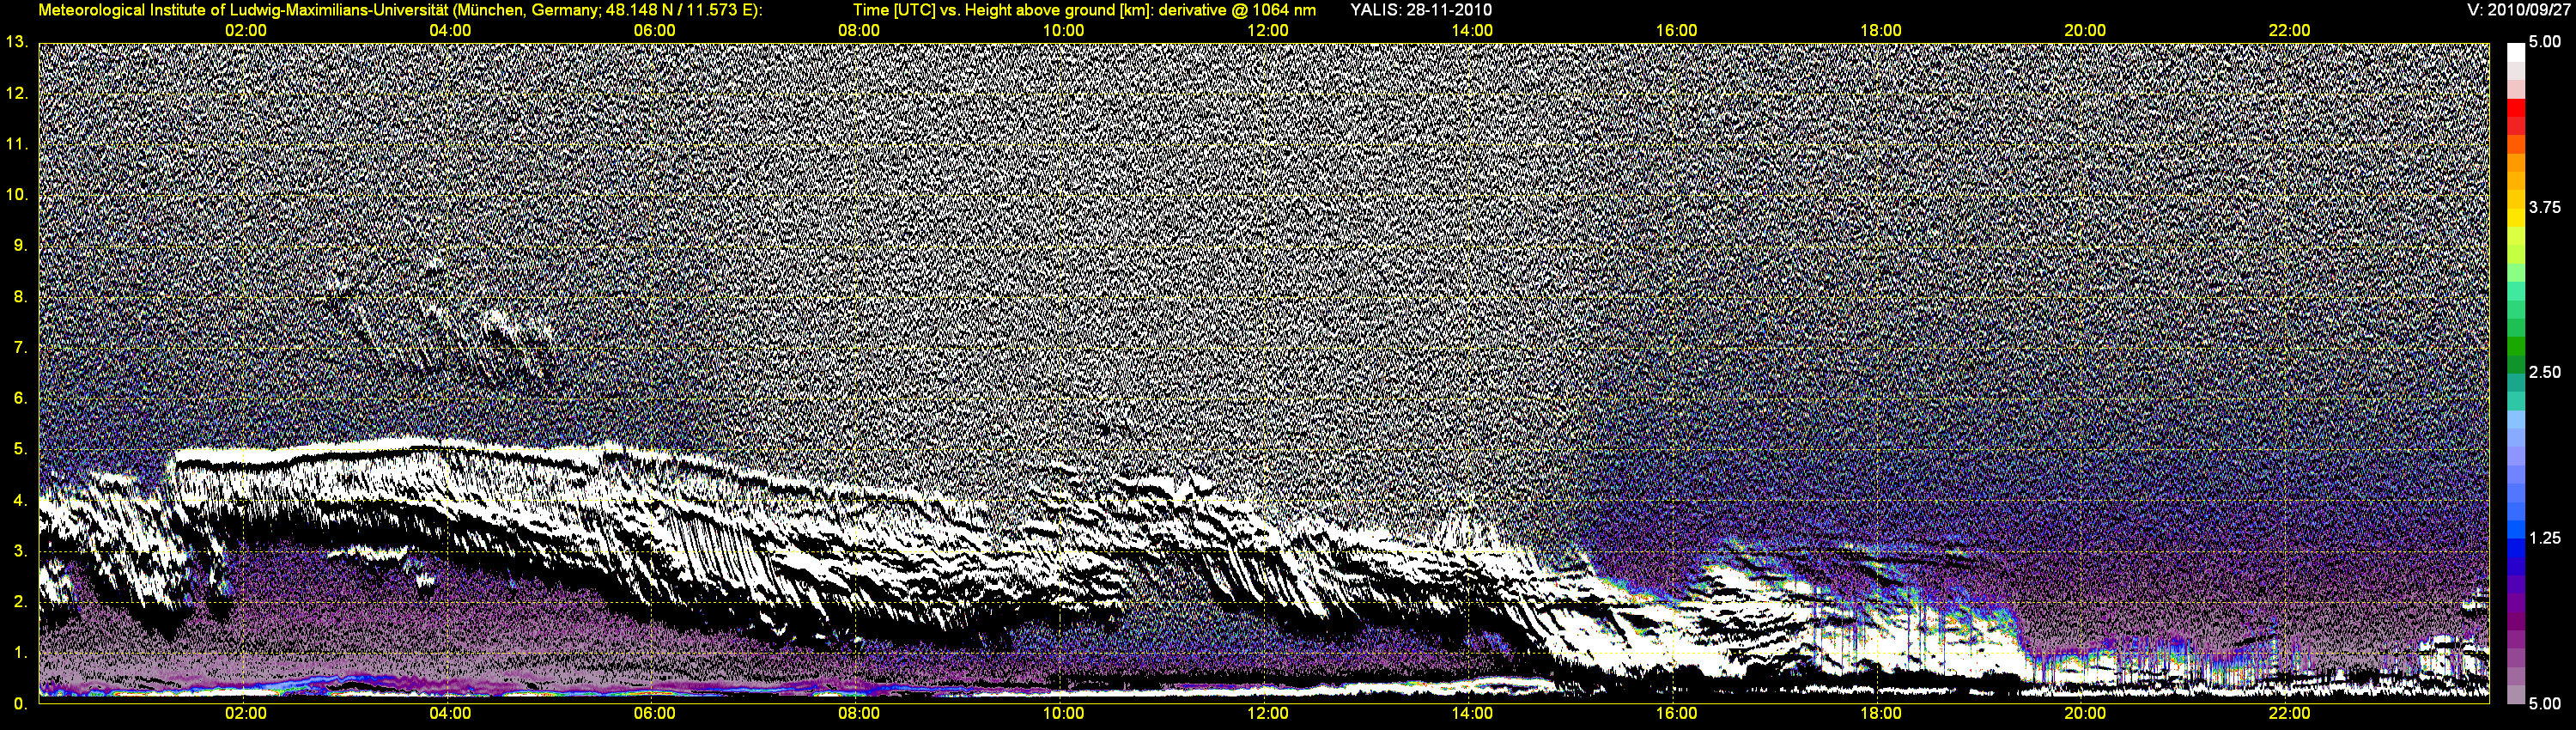Pick the 6. km height axis label
The image size is (2576, 730).
[20, 398]
